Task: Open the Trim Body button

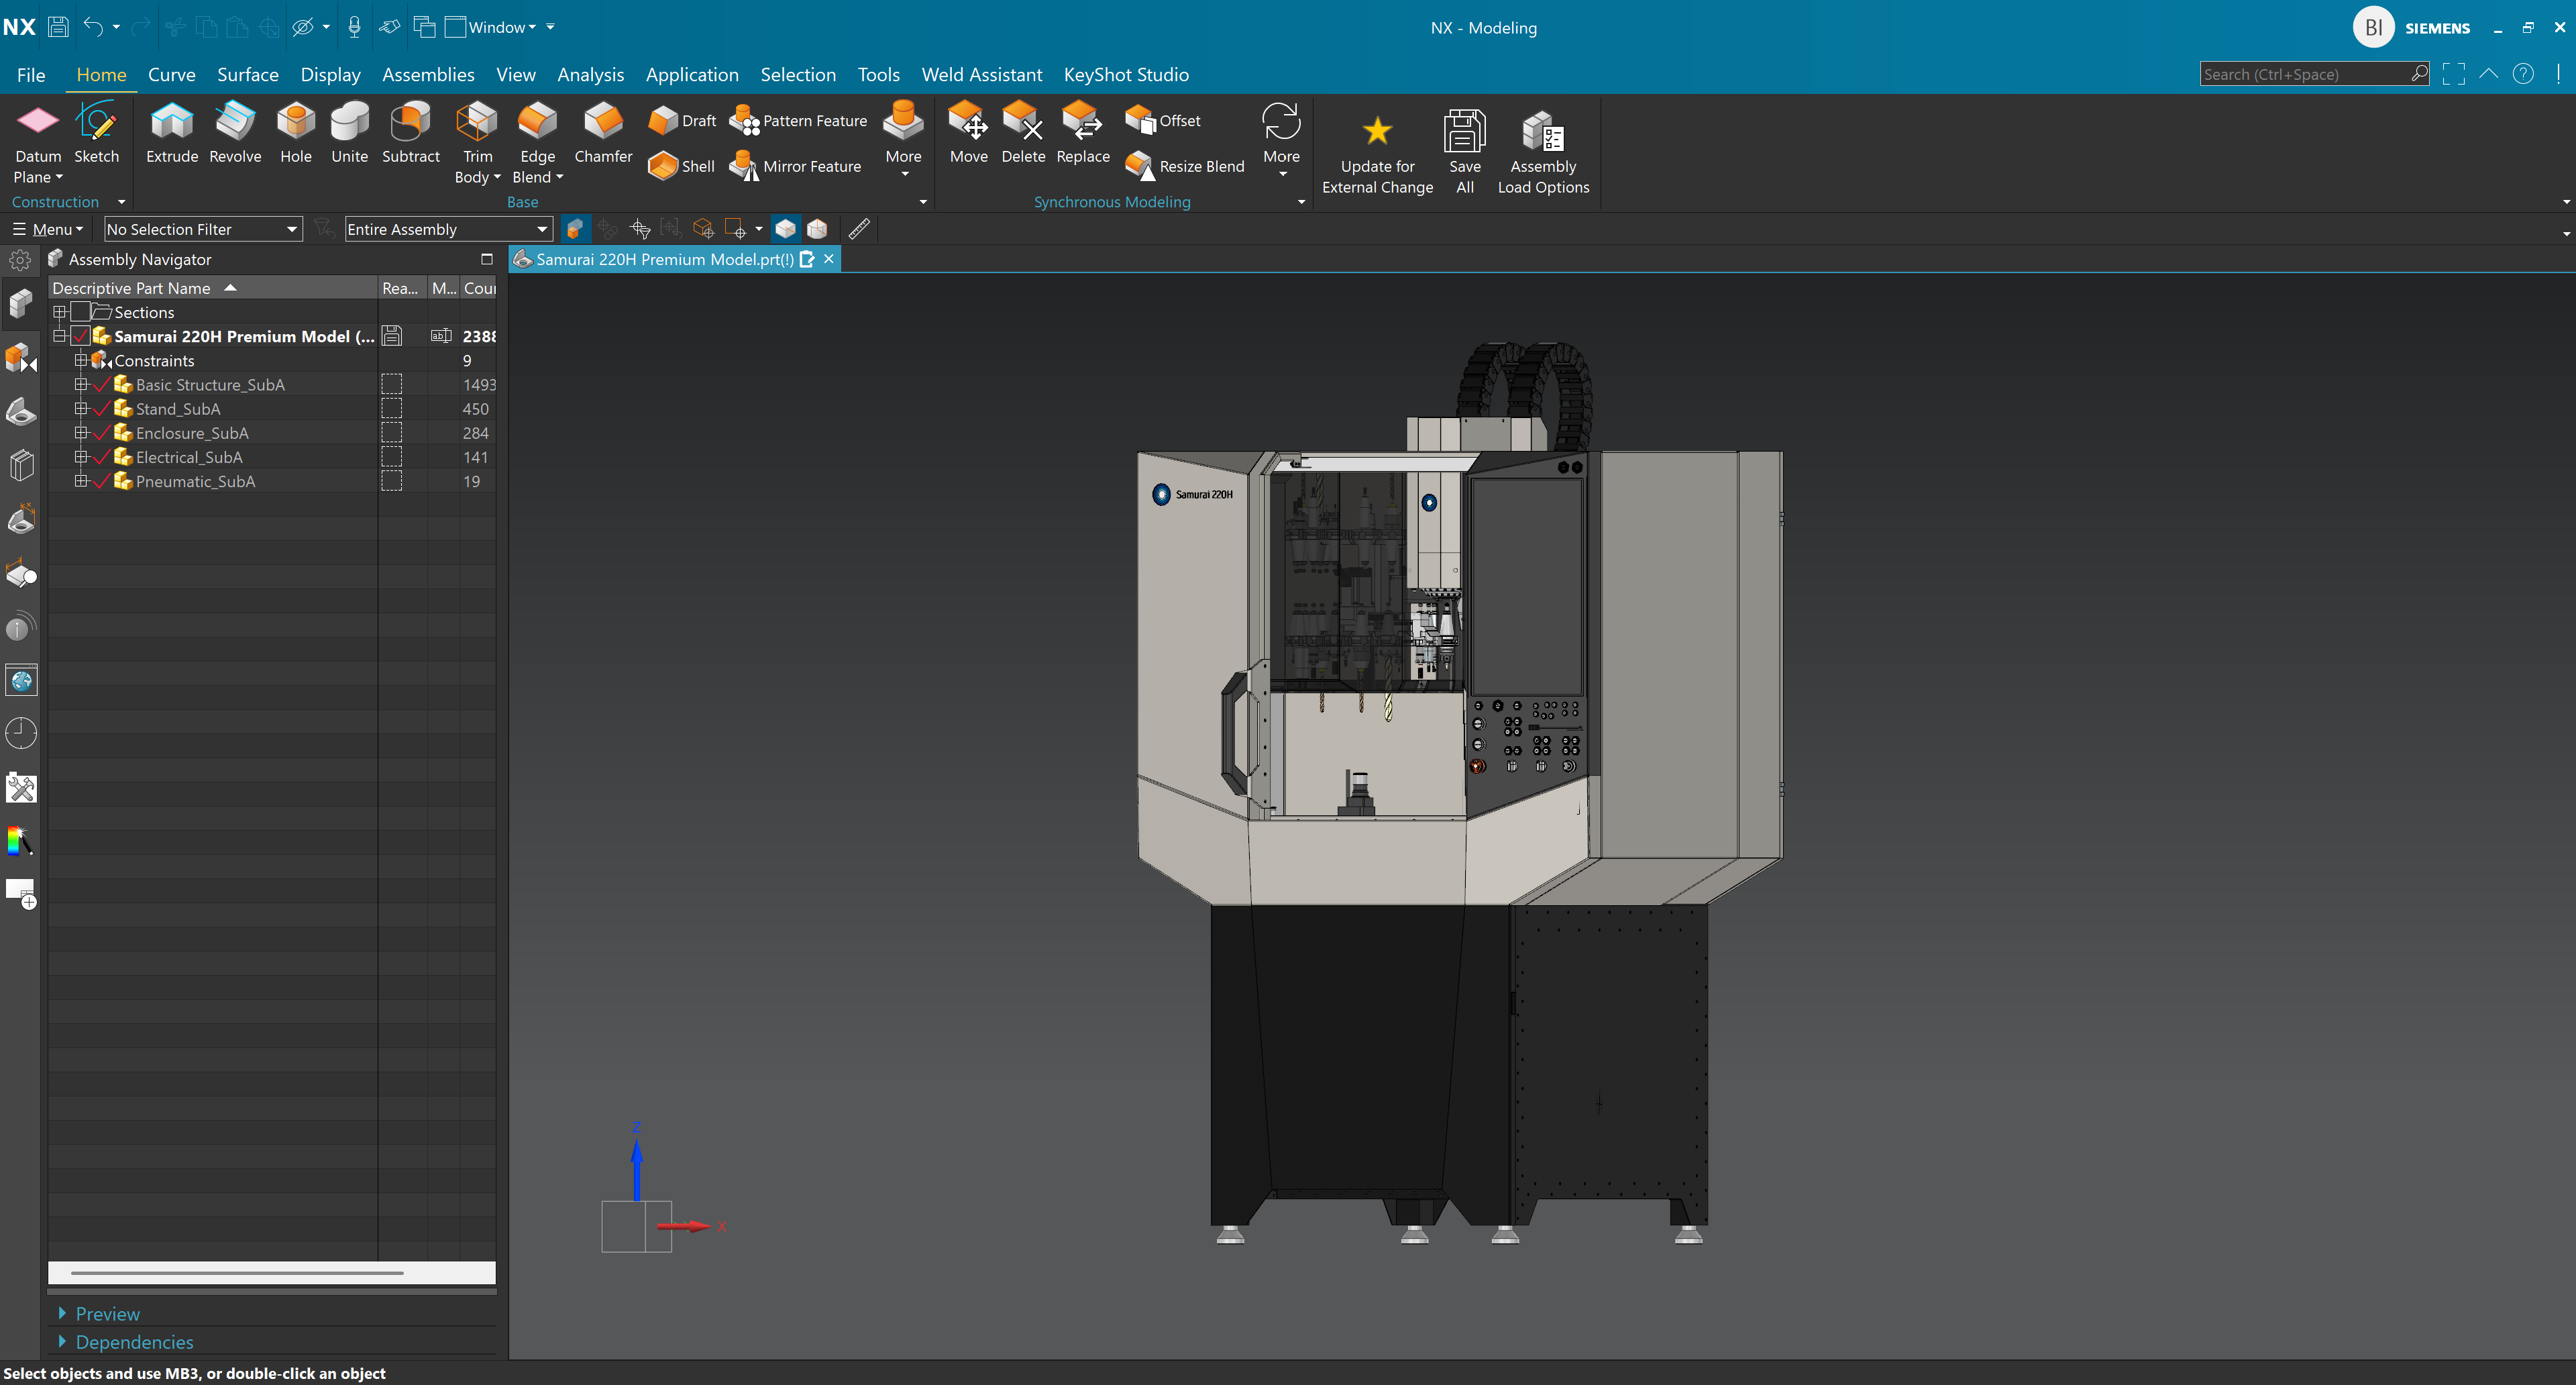Action: click(477, 143)
